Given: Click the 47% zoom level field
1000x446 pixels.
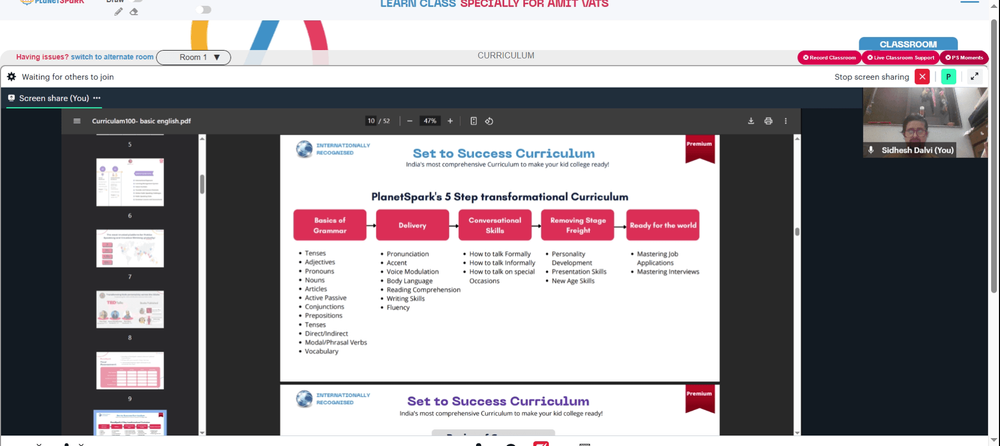Looking at the screenshot, I should 430,121.
